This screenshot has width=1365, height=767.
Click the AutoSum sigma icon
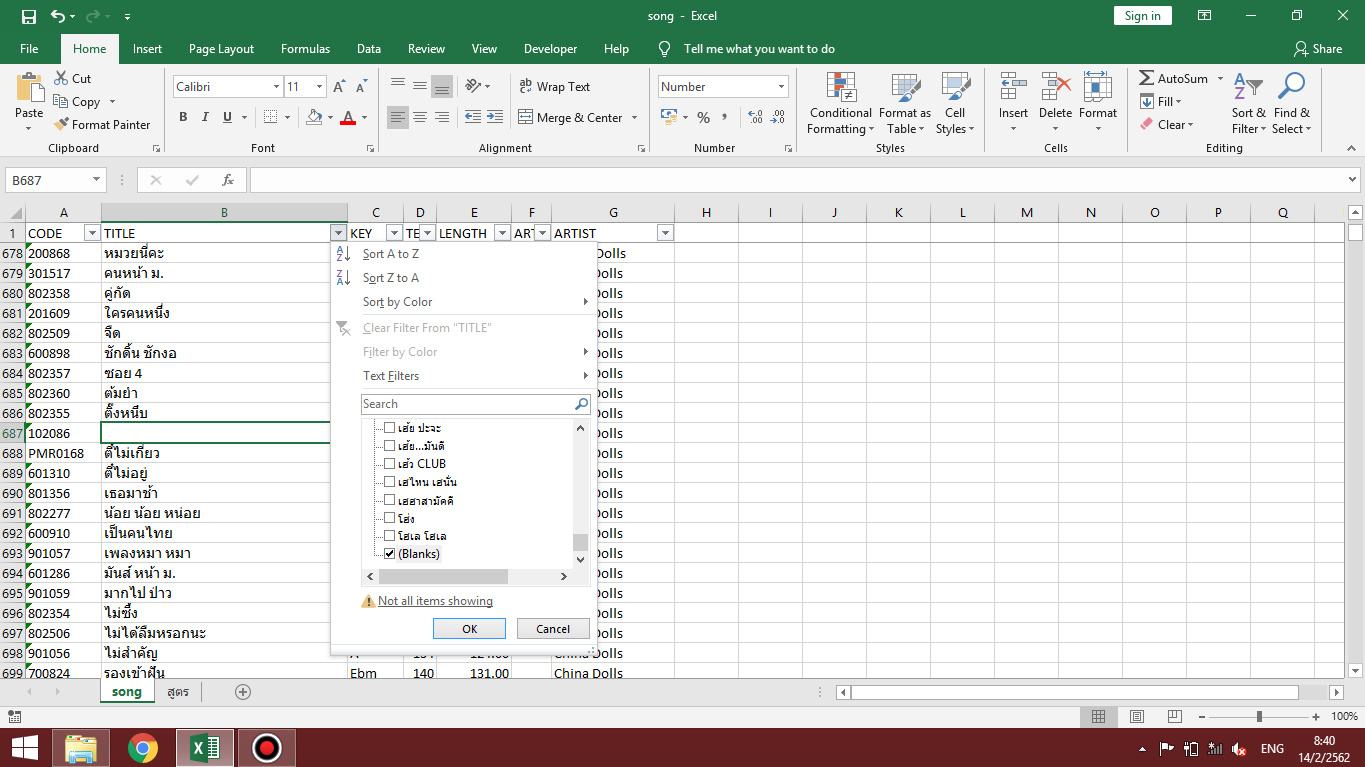coord(1146,79)
